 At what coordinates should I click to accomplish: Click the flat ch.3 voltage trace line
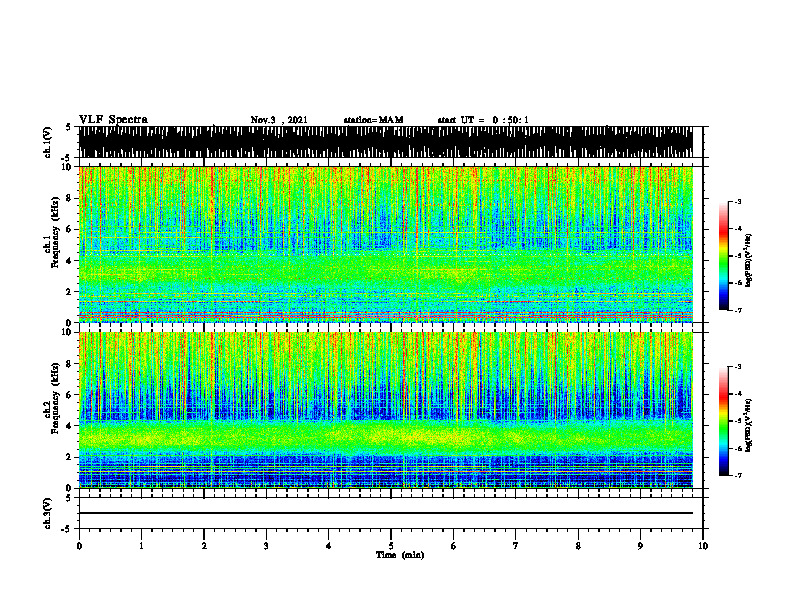point(385,513)
